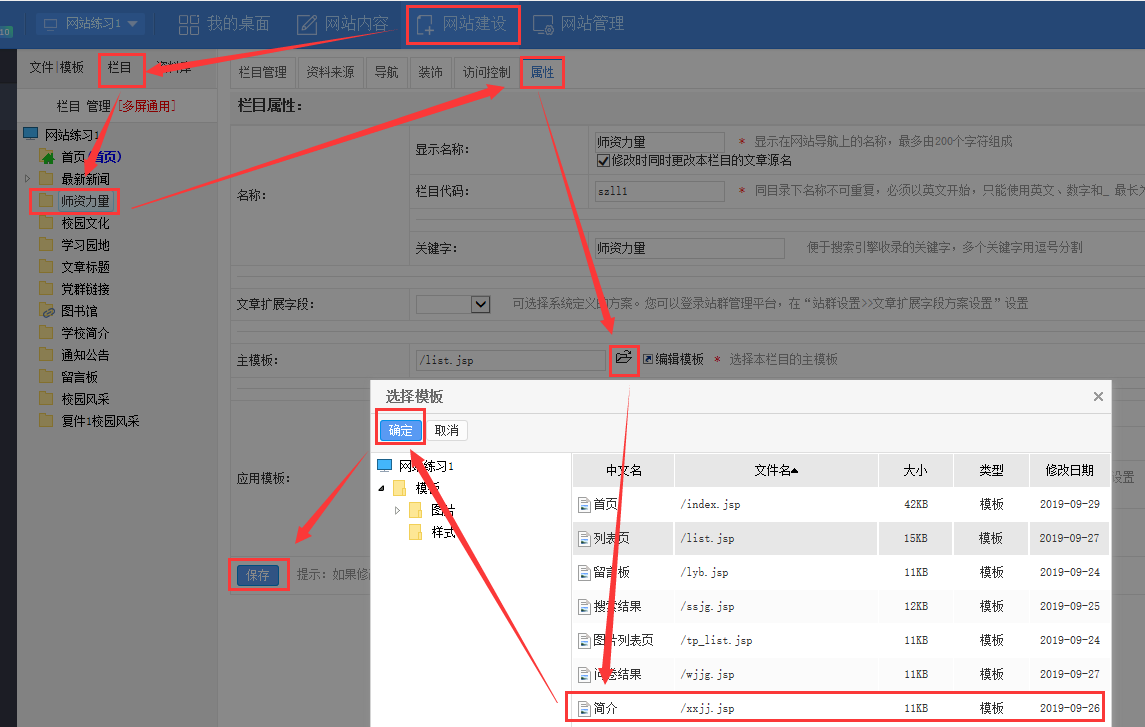Open the main template folder browse icon
Screen dimensions: 1145x727
point(624,358)
